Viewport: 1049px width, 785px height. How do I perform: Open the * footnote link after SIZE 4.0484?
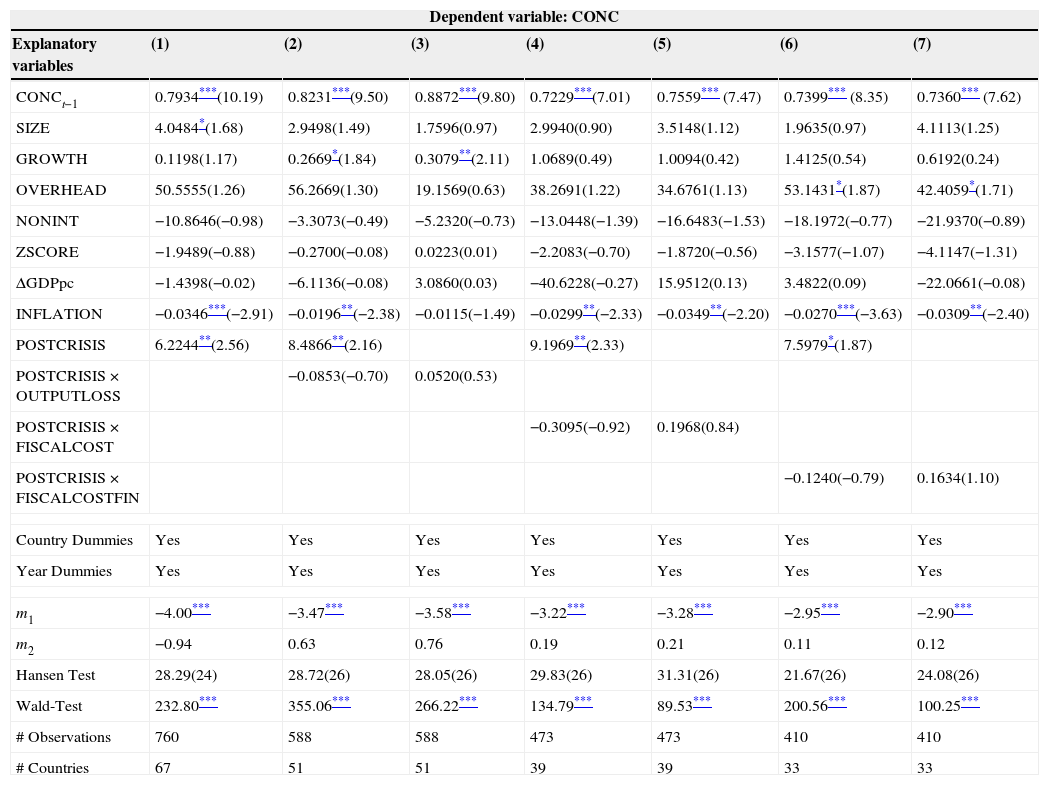[201, 123]
